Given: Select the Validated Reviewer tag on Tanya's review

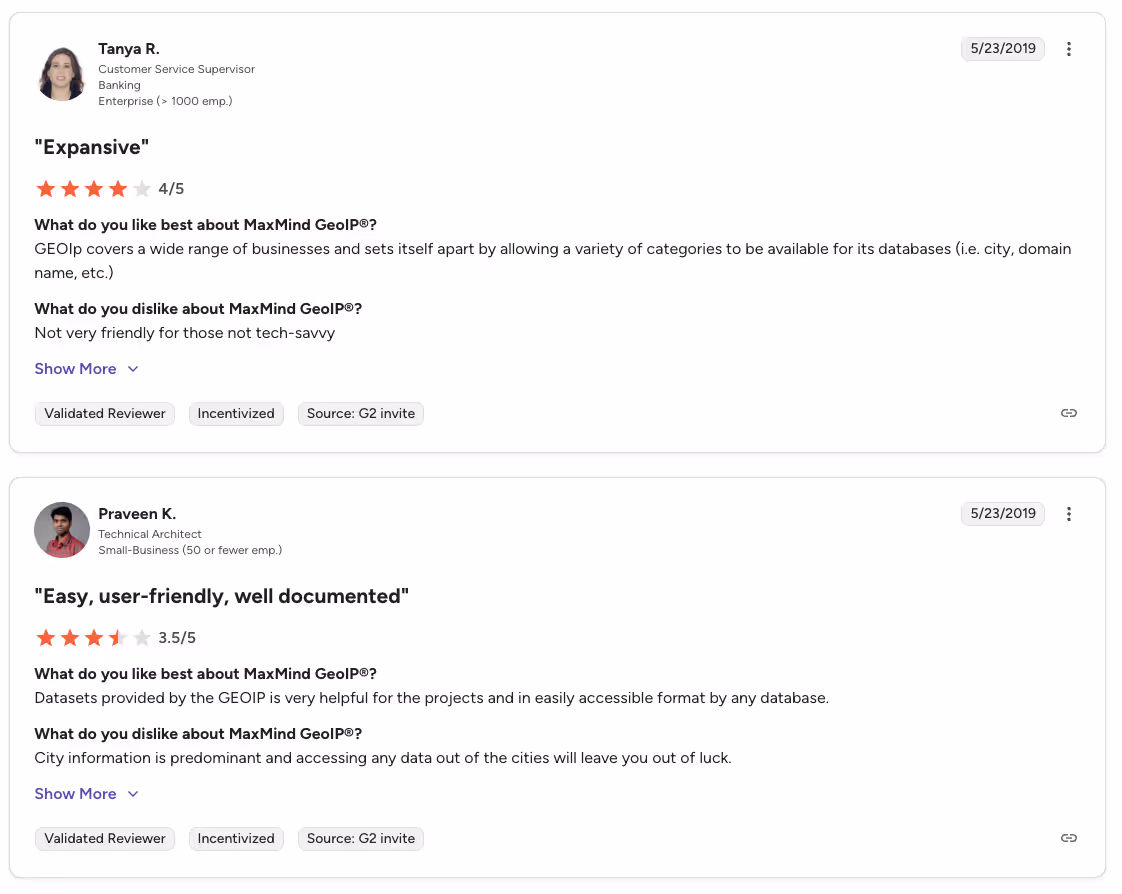Looking at the screenshot, I should (104, 413).
